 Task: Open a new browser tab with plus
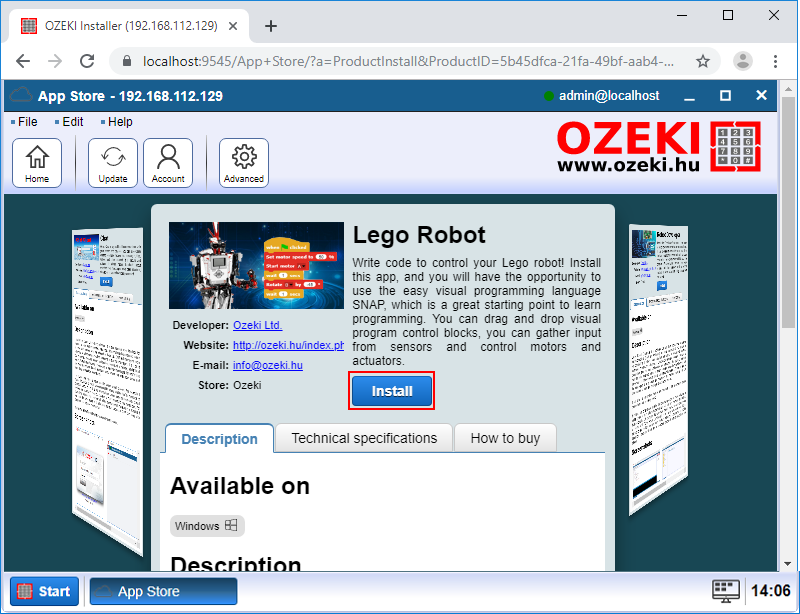coord(271,26)
